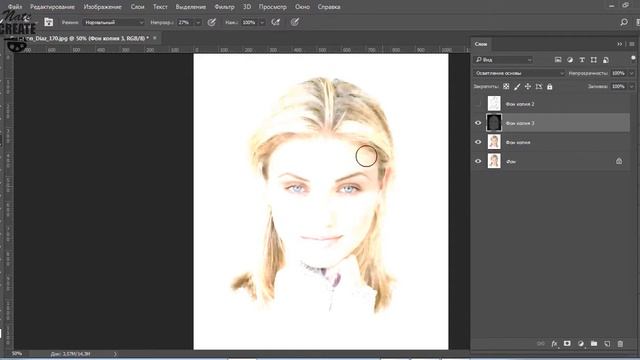Toggle pressure for opacity icon in options bar

[211, 22]
